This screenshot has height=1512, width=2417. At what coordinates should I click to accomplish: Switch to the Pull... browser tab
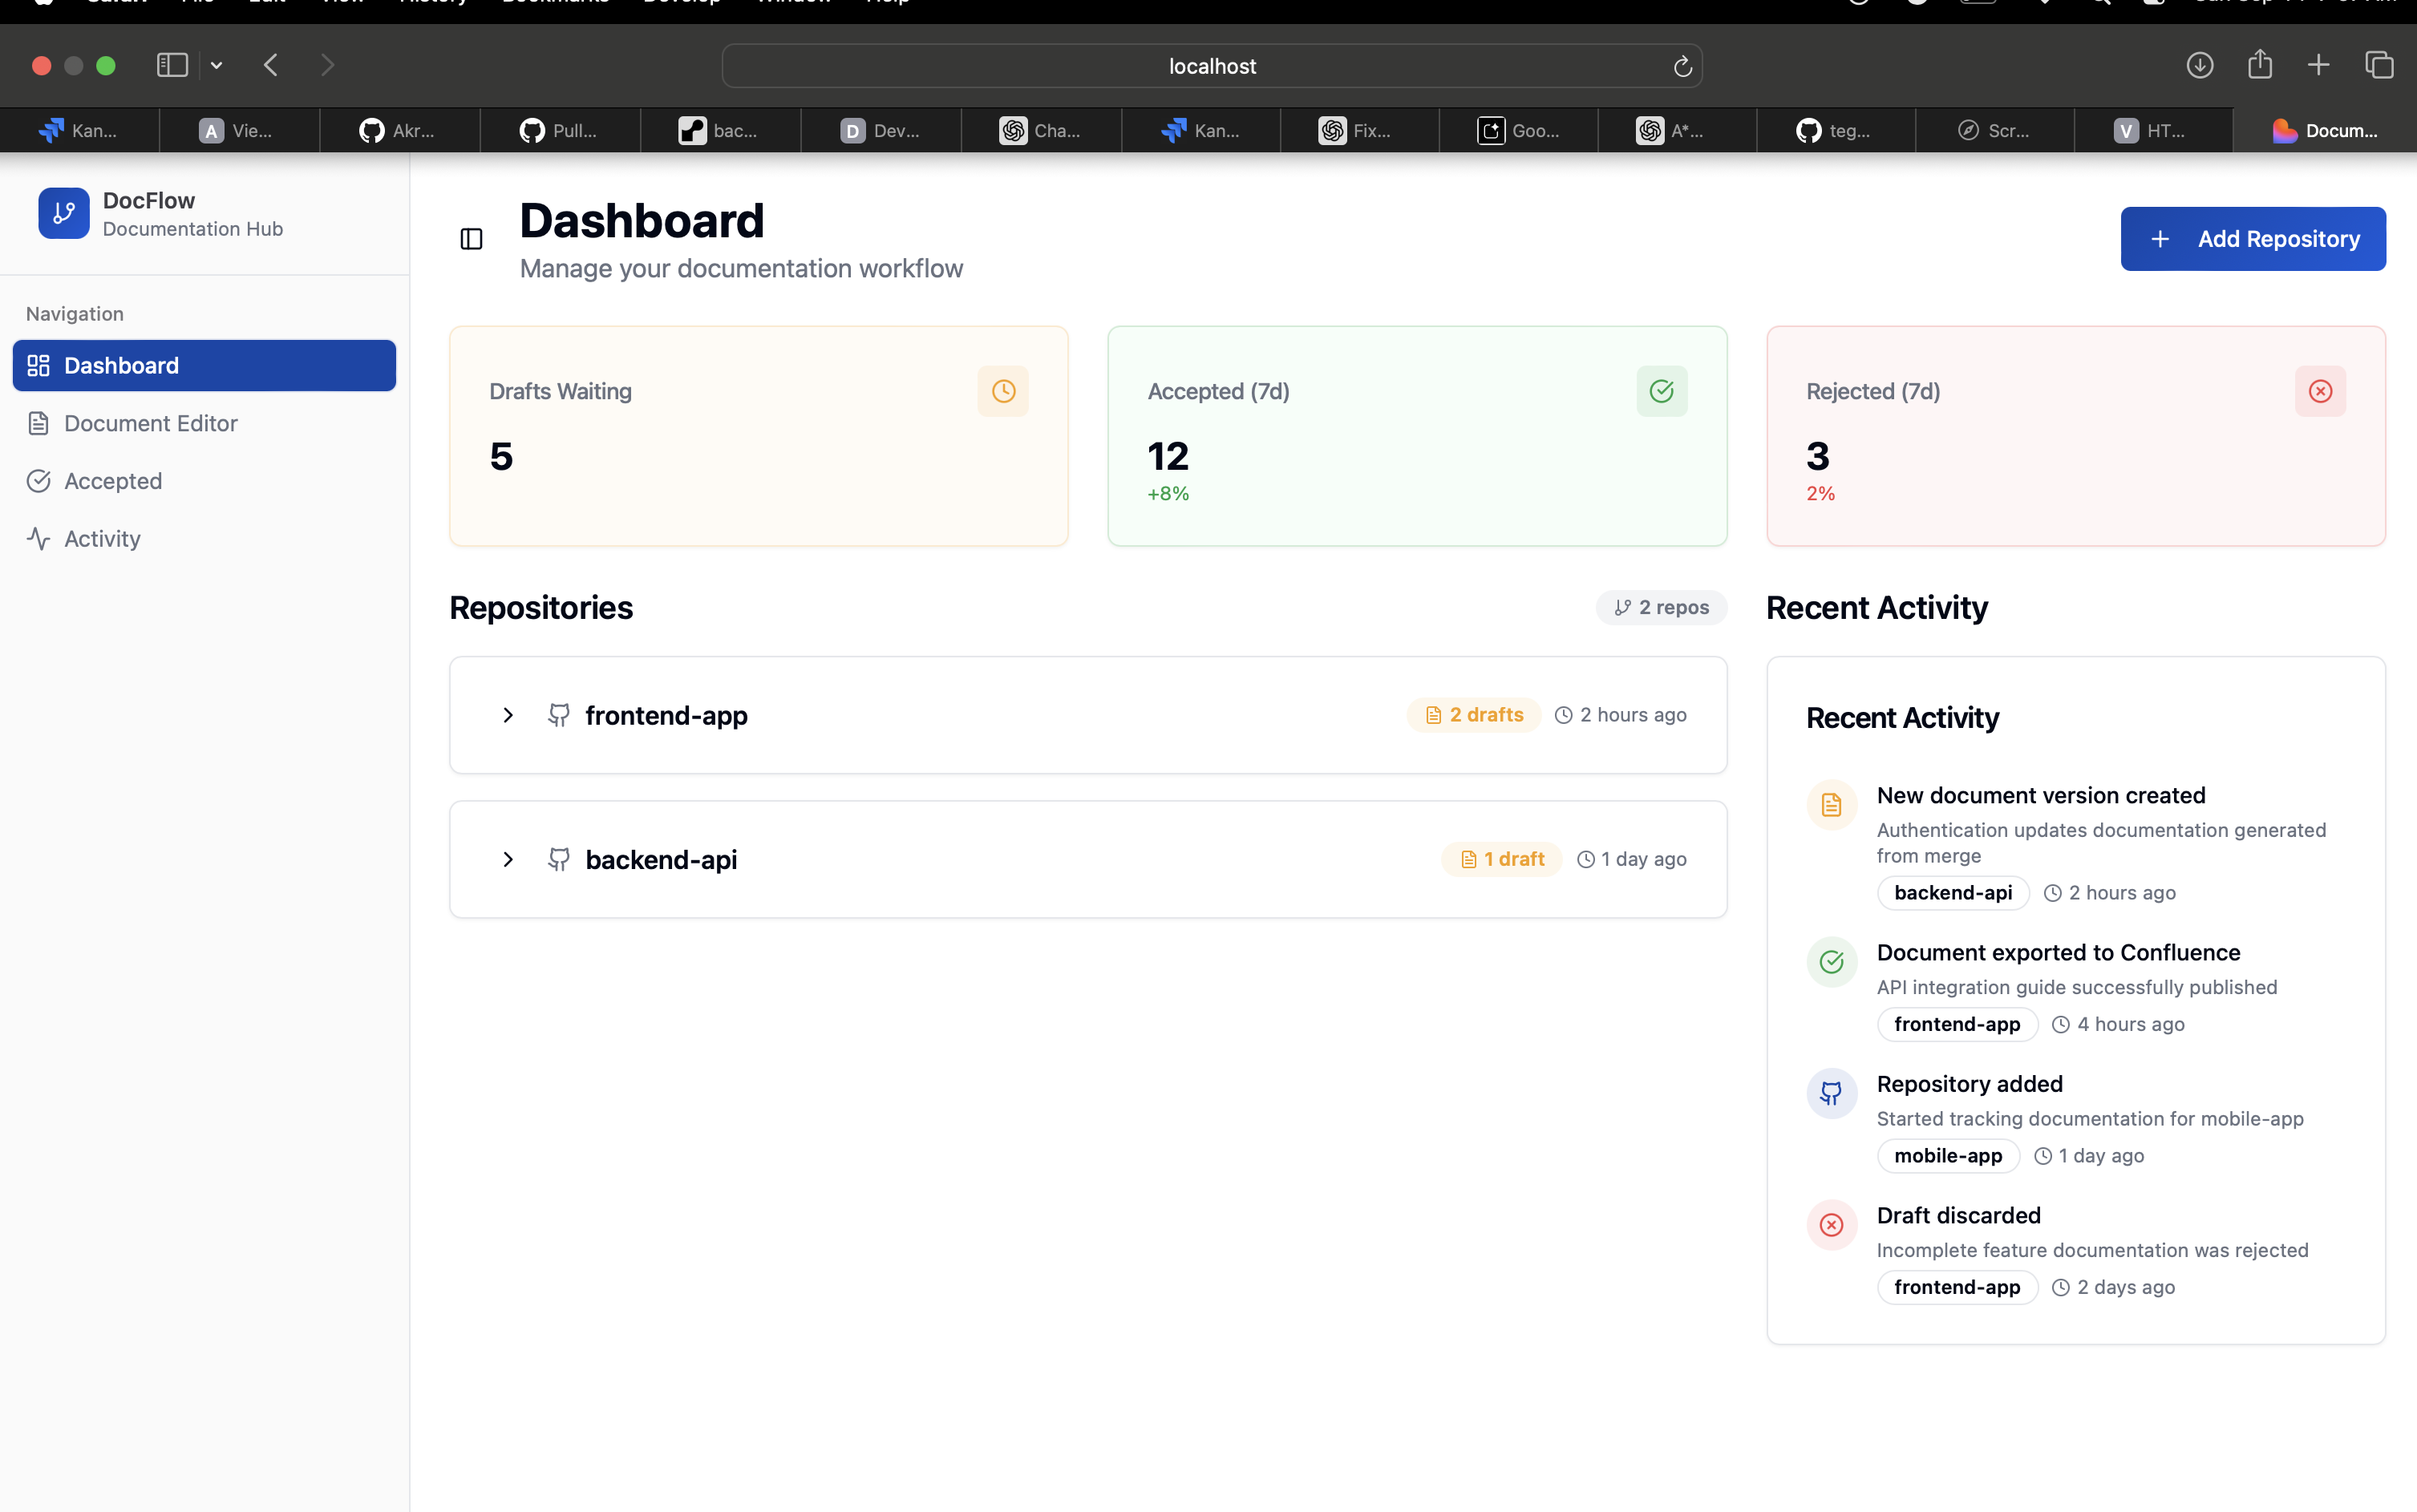click(x=559, y=131)
